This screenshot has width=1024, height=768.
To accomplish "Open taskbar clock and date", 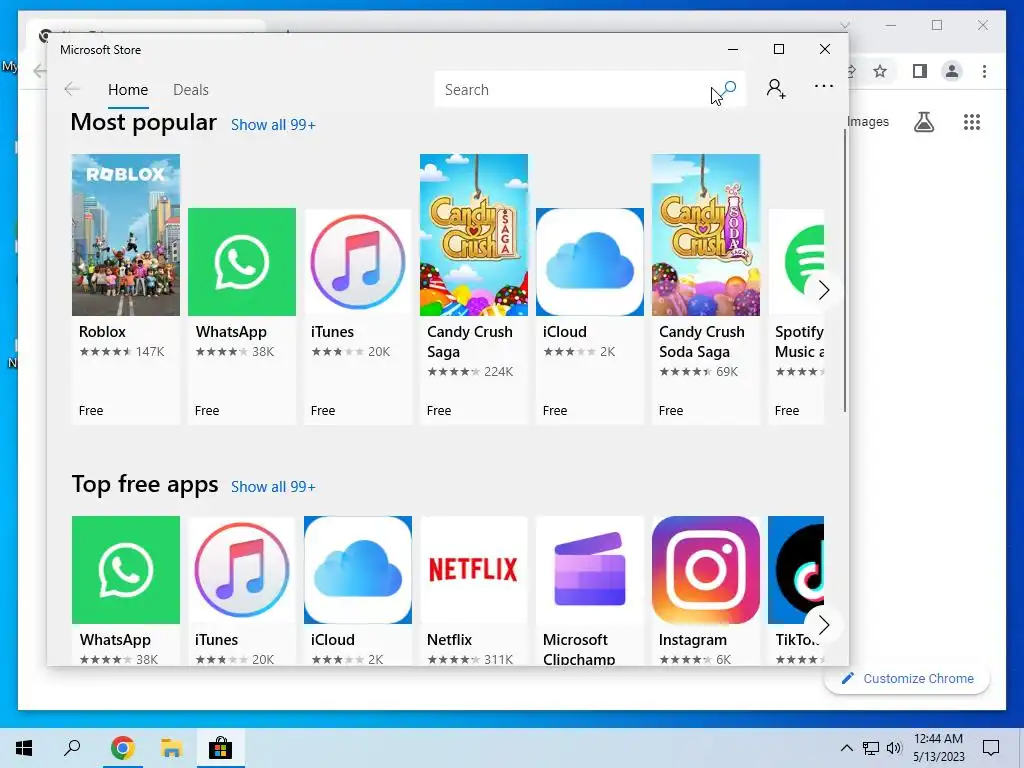I will coord(938,748).
